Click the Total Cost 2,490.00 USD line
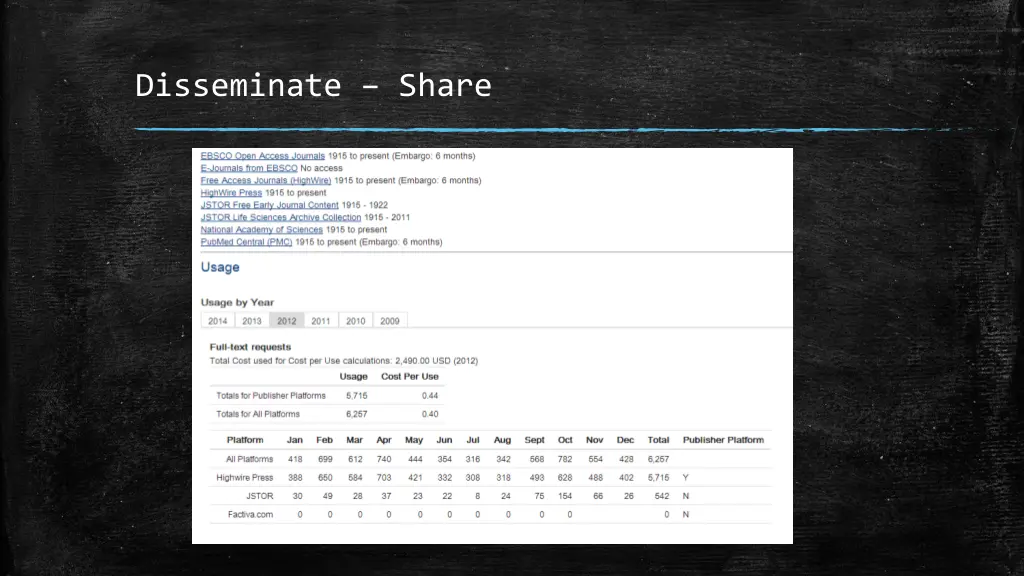Screen dimensions: 1024x576 344,360
